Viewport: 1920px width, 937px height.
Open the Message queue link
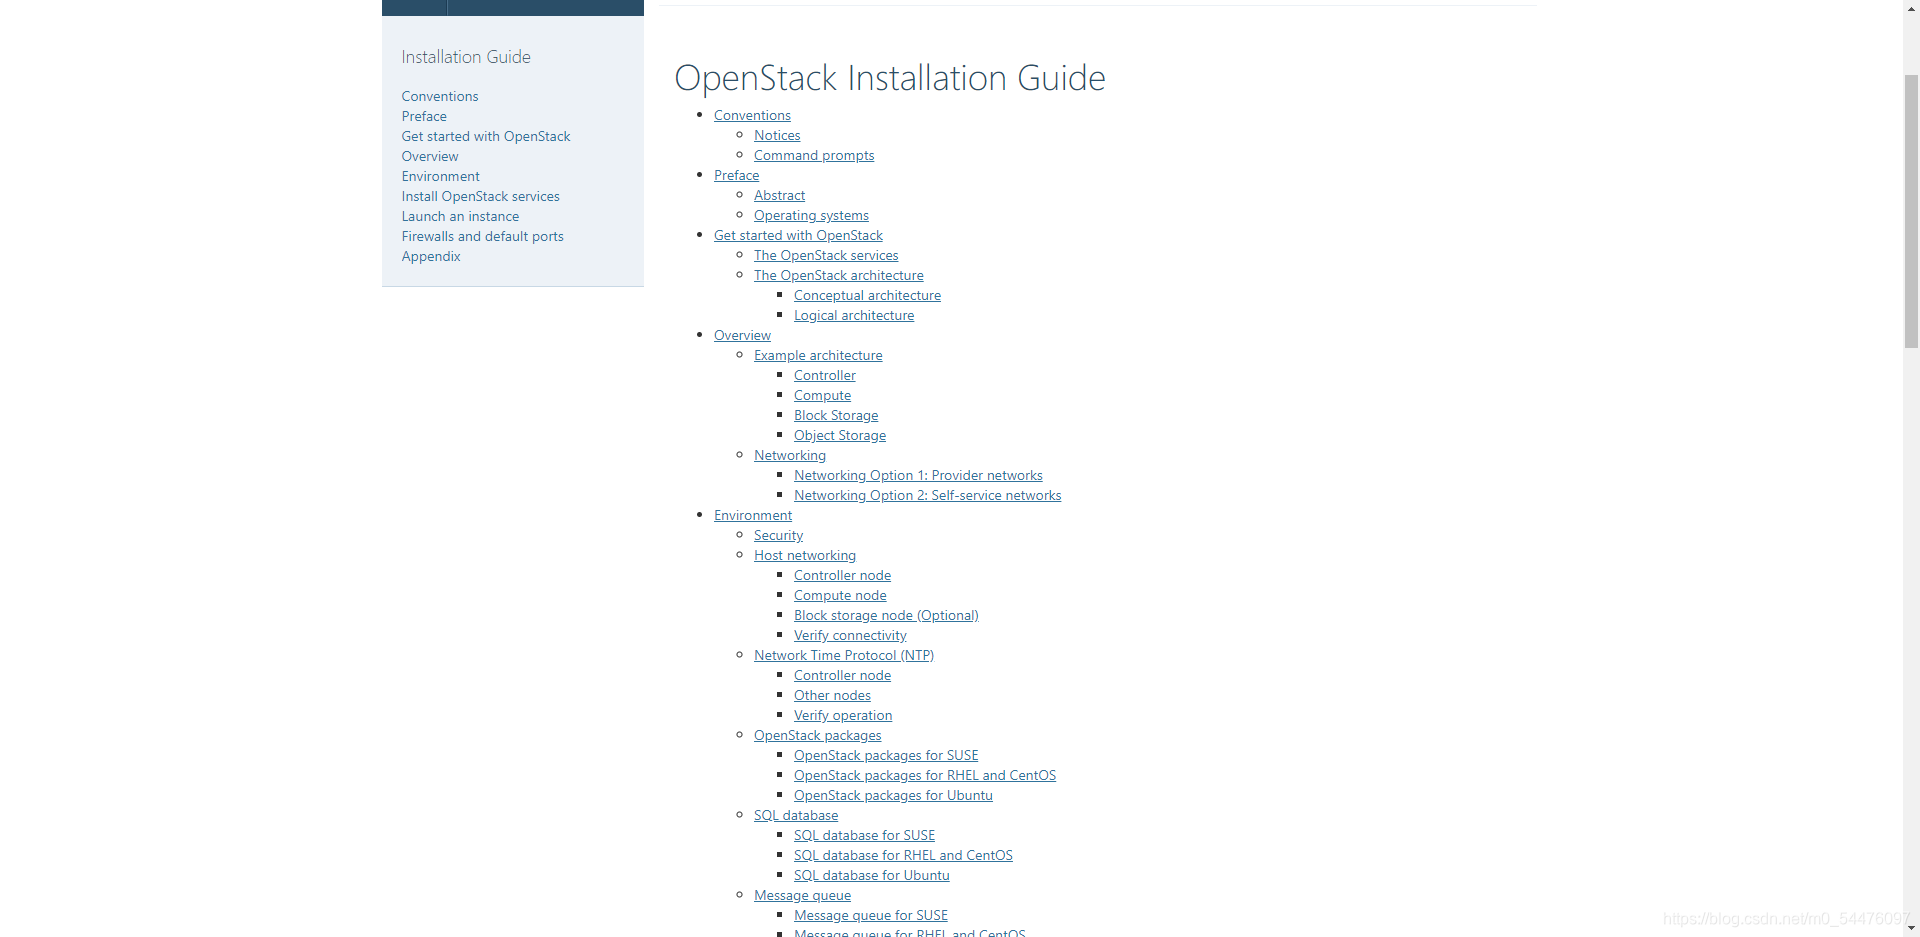[802, 896]
